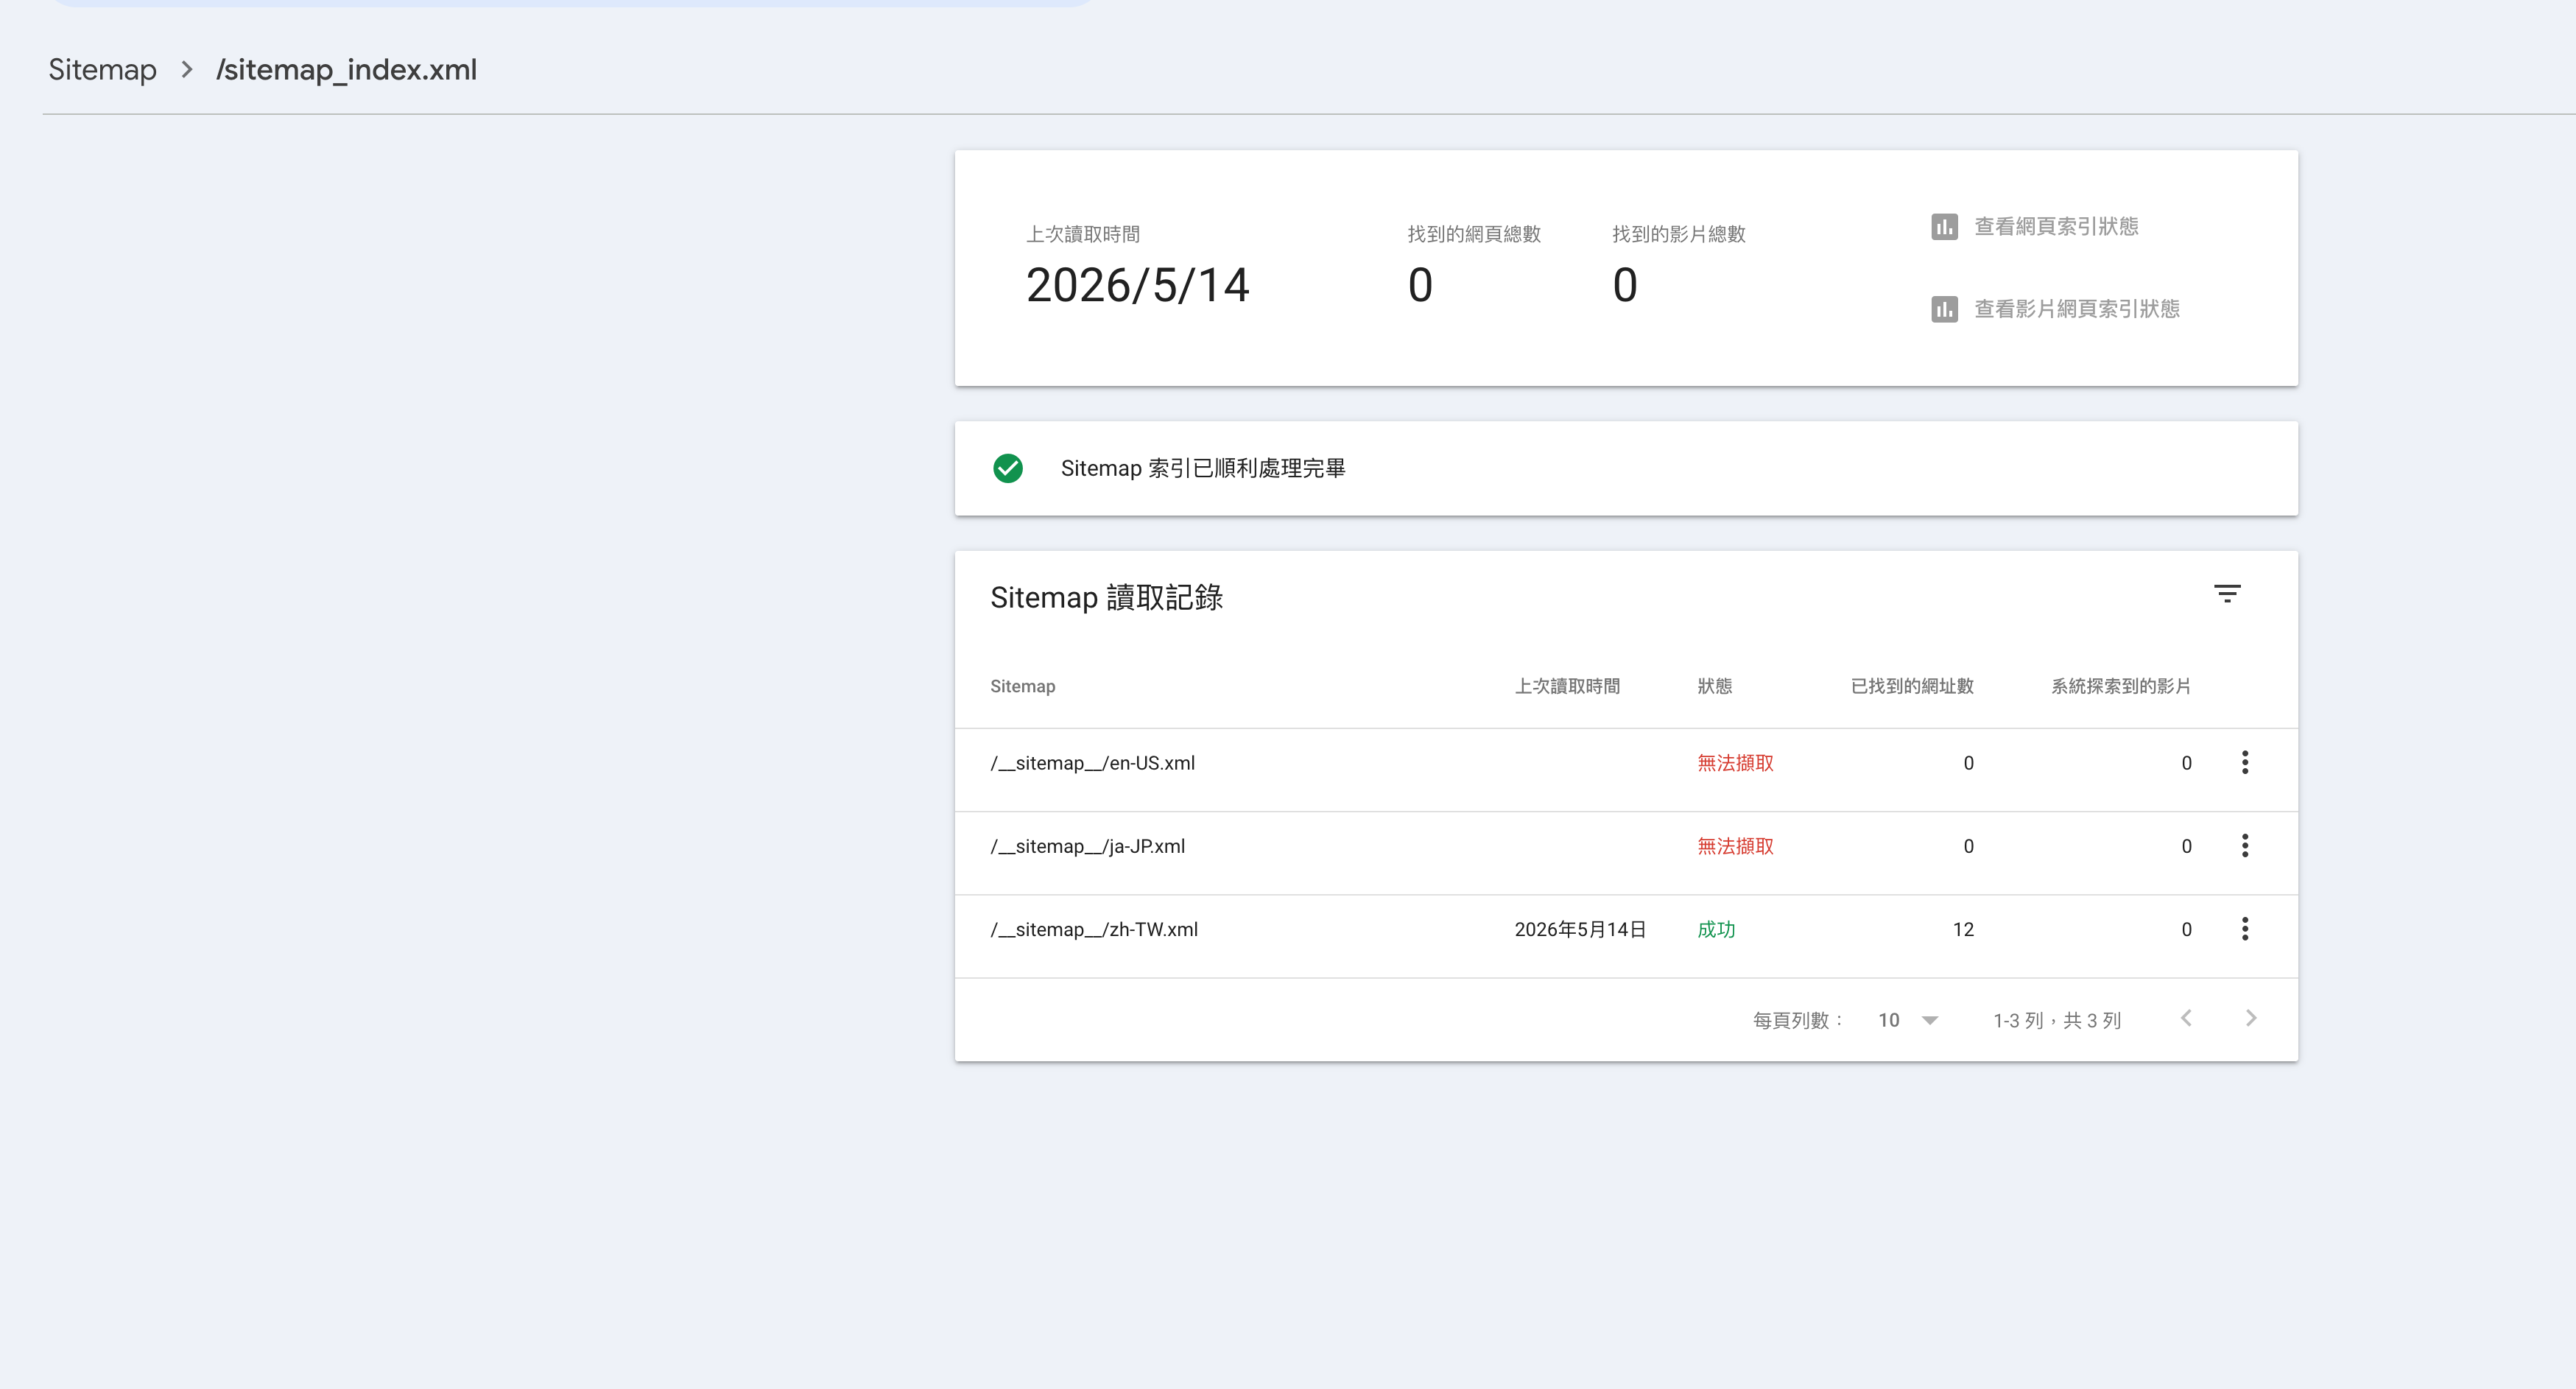This screenshot has height=1389, width=2576.
Task: Click the green checkmark success icon
Action: point(1008,468)
